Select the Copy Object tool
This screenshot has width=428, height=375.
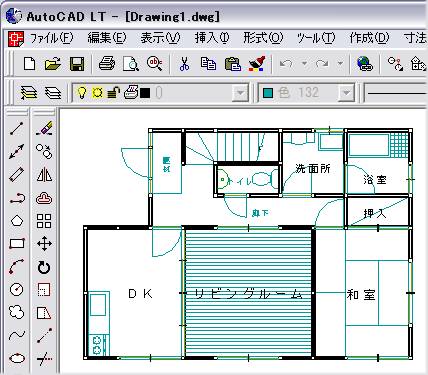(x=44, y=151)
